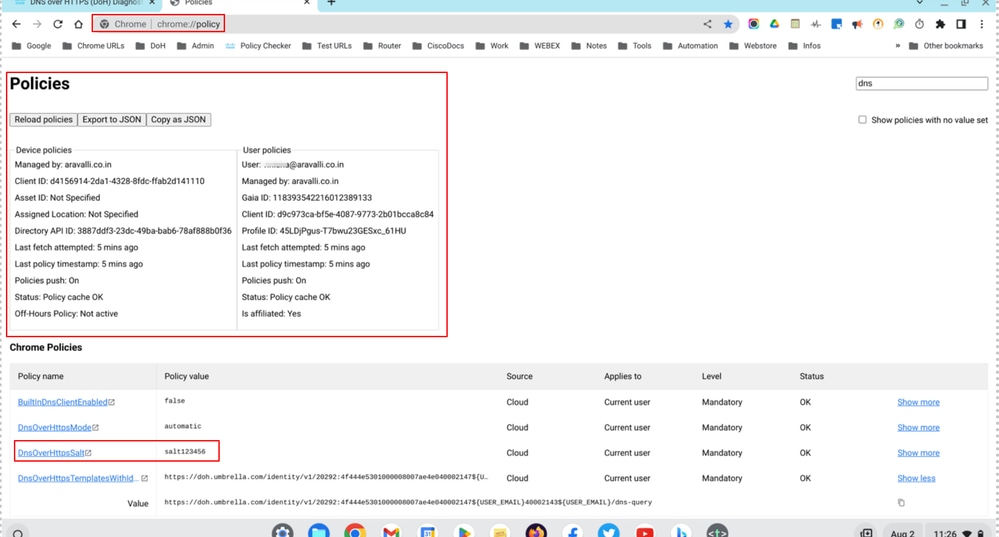Click Copy as JSON button

[x=178, y=120]
